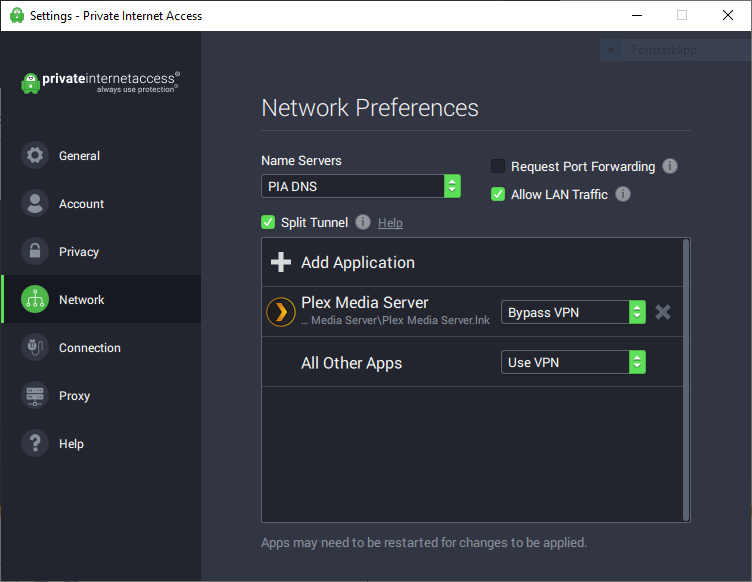Click info icon next to Allow LAN Traffic
Image resolution: width=752 pixels, height=582 pixels.
623,194
